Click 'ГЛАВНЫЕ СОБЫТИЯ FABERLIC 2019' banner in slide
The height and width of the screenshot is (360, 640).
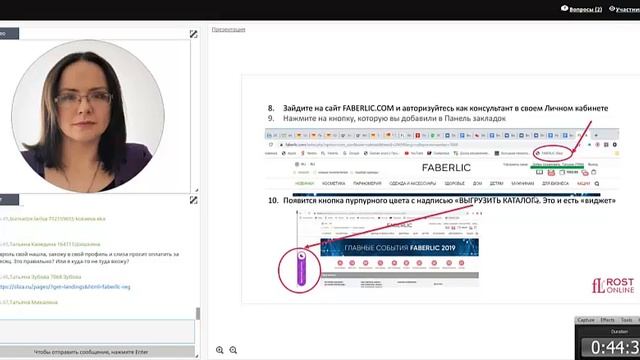(400, 248)
